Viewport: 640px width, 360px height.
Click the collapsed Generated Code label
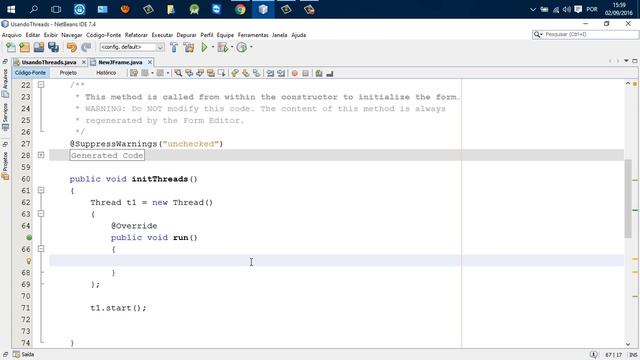(x=107, y=156)
